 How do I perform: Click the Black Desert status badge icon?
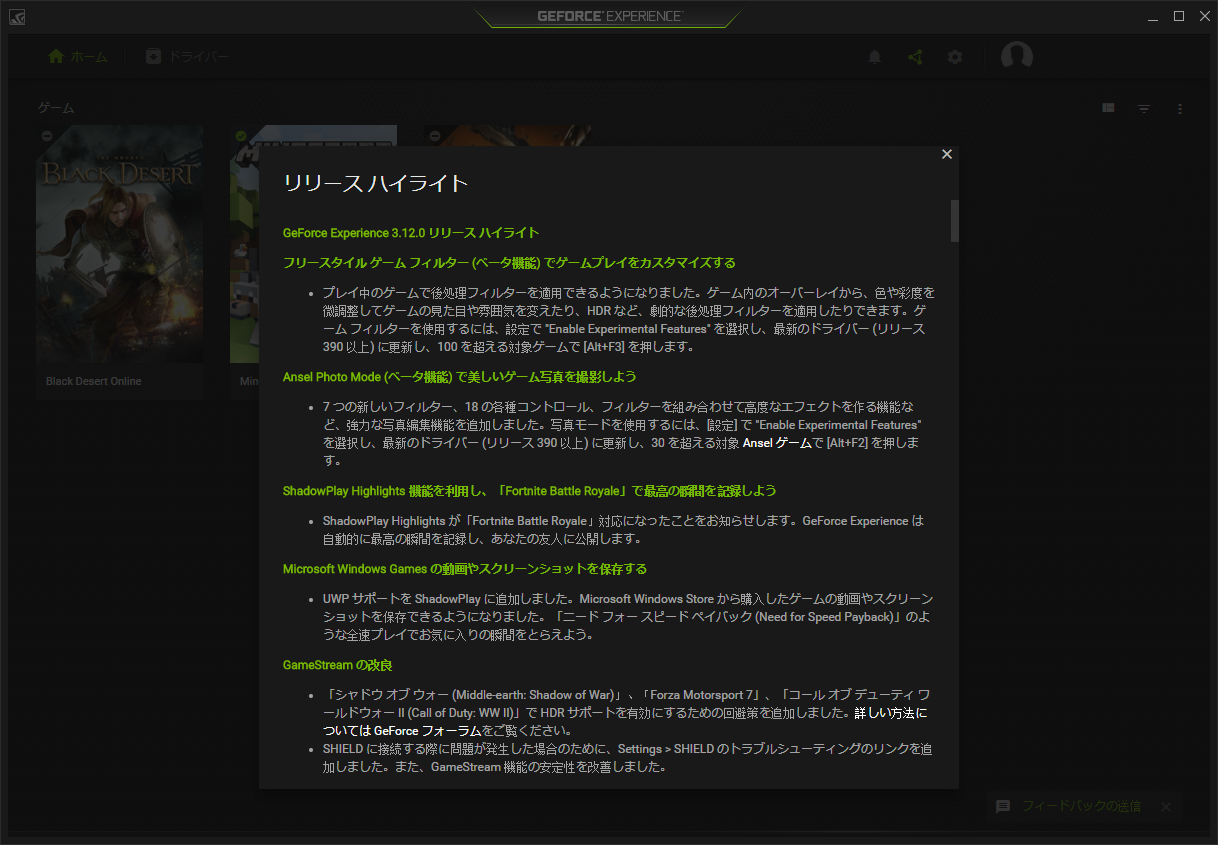pyautogui.click(x=47, y=136)
